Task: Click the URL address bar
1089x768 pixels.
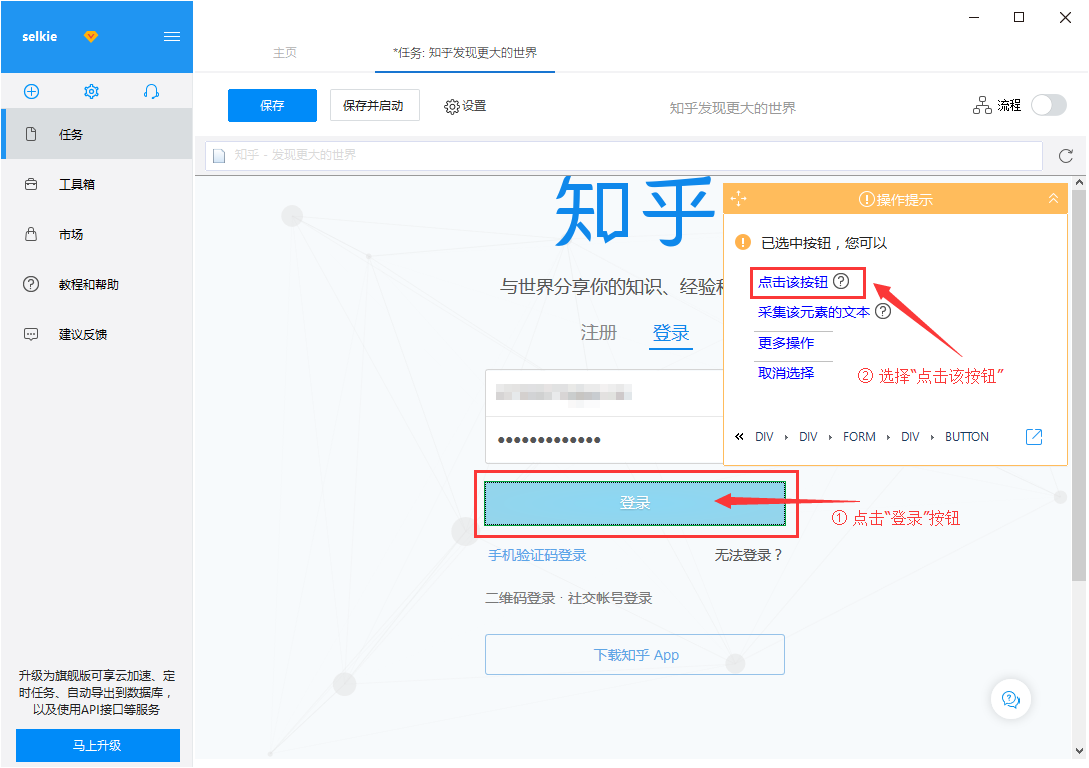Action: (624, 156)
